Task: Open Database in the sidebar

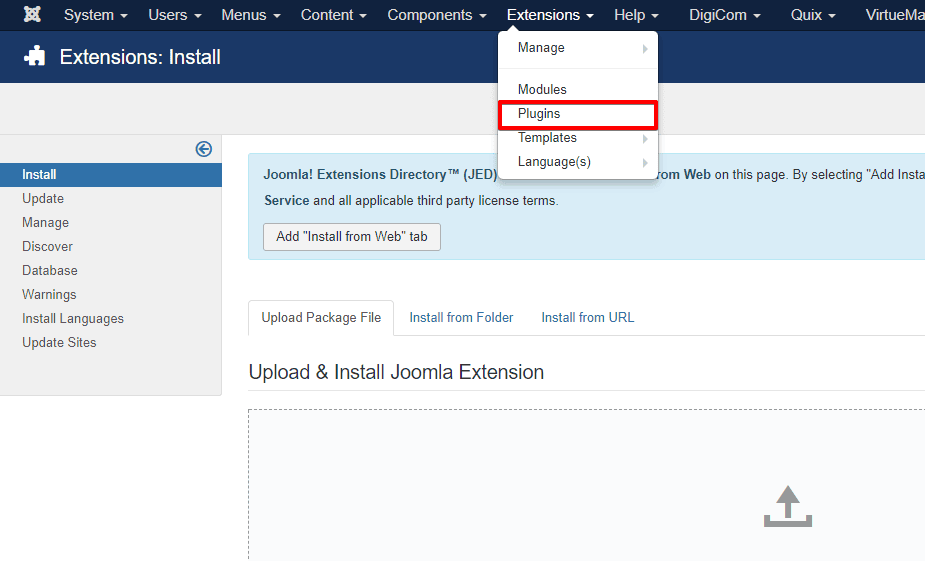Action: tap(50, 270)
